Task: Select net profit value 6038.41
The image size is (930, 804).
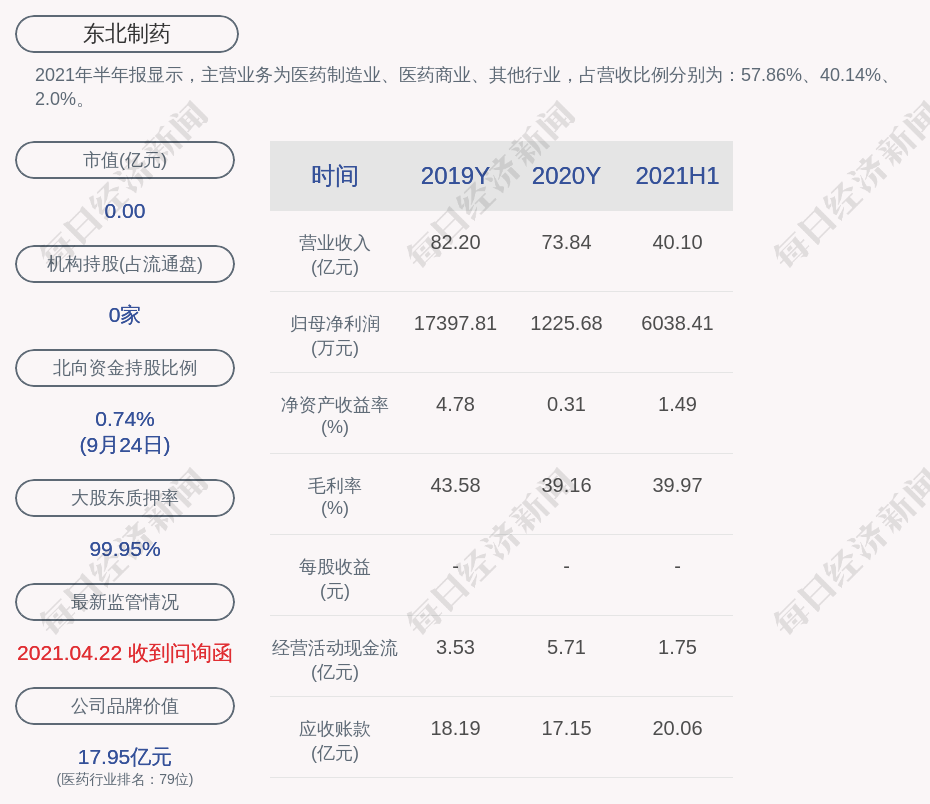Action: [x=677, y=323]
